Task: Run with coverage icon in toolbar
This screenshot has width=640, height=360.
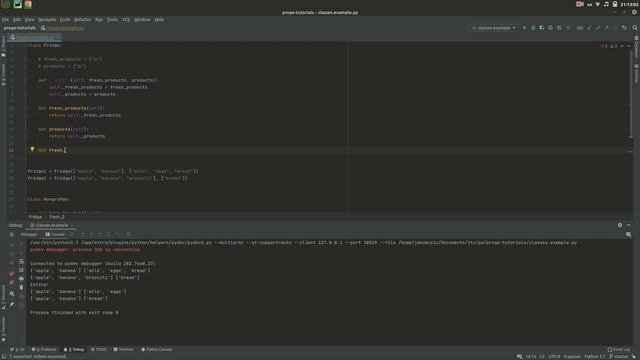Action: click(542, 28)
